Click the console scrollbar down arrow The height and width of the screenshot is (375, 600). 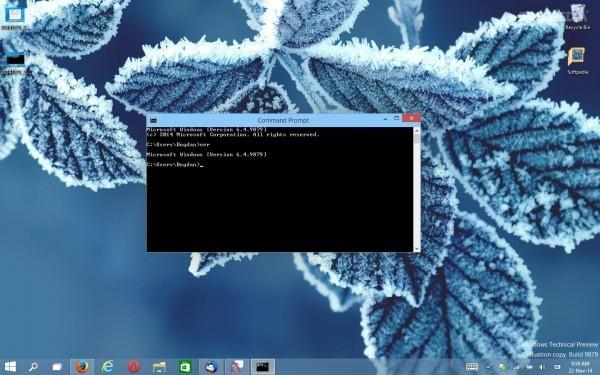pyautogui.click(x=417, y=249)
